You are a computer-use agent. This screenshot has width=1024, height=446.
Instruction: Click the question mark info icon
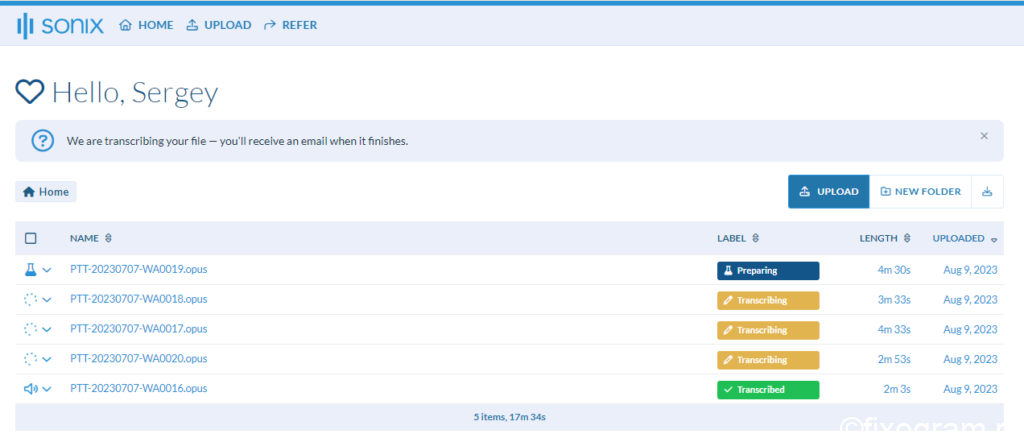click(42, 140)
